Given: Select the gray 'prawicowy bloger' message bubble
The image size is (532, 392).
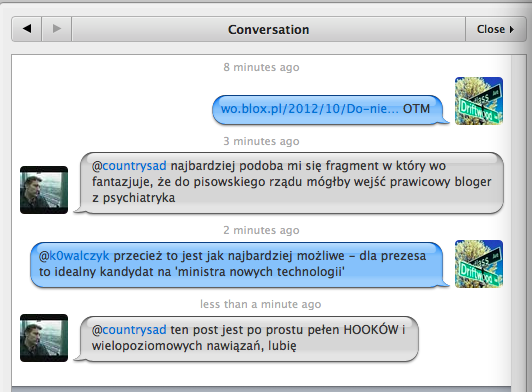Looking at the screenshot, I should coord(289,183).
